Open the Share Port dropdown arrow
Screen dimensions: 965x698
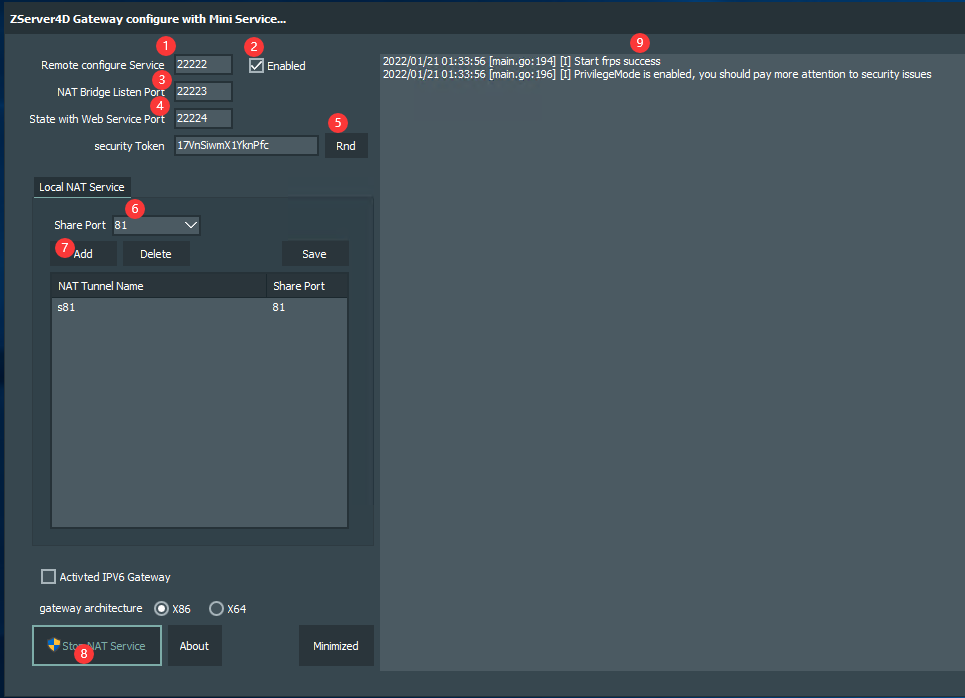click(190, 225)
